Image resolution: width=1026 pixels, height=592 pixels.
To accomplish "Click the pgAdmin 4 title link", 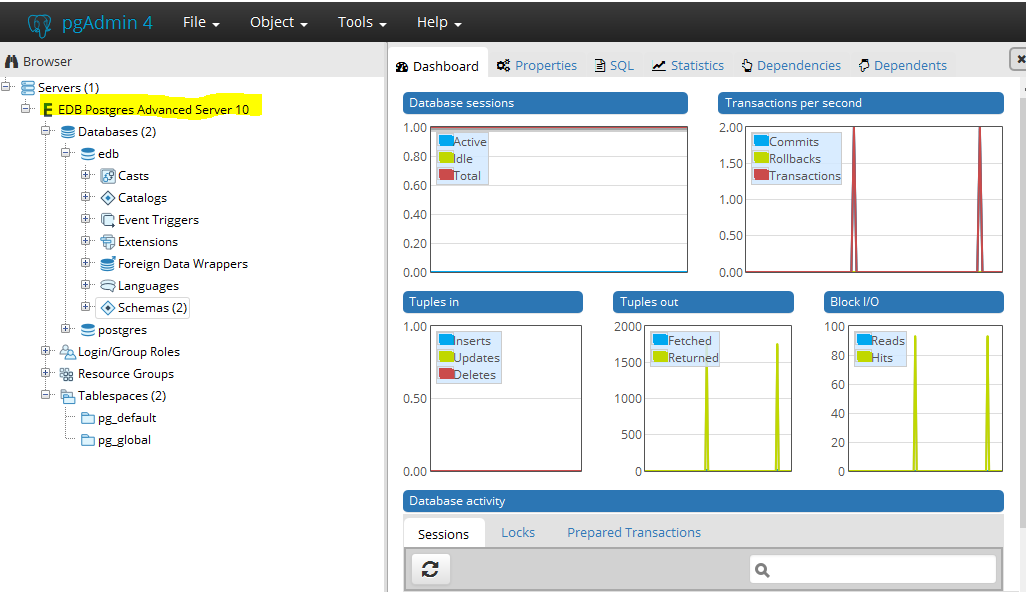I will (107, 23).
